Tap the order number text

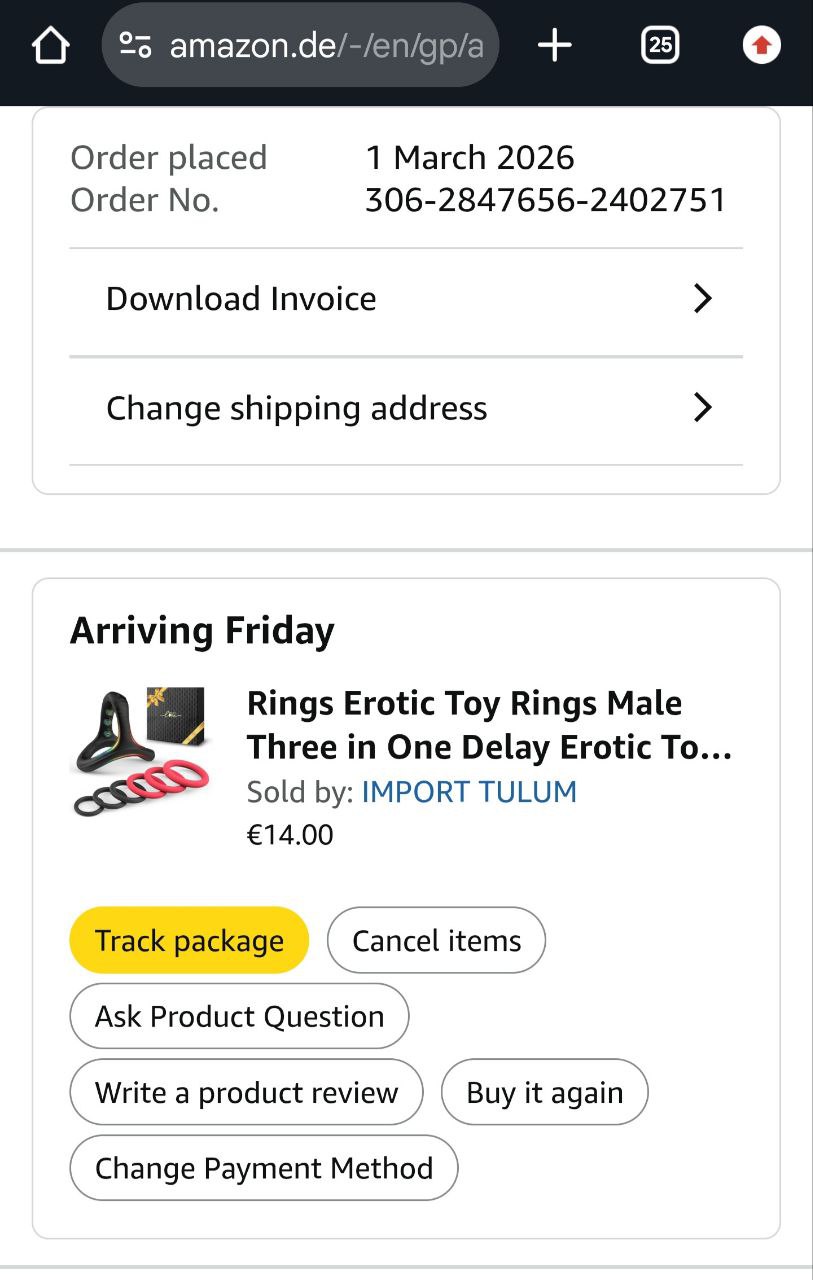(545, 200)
